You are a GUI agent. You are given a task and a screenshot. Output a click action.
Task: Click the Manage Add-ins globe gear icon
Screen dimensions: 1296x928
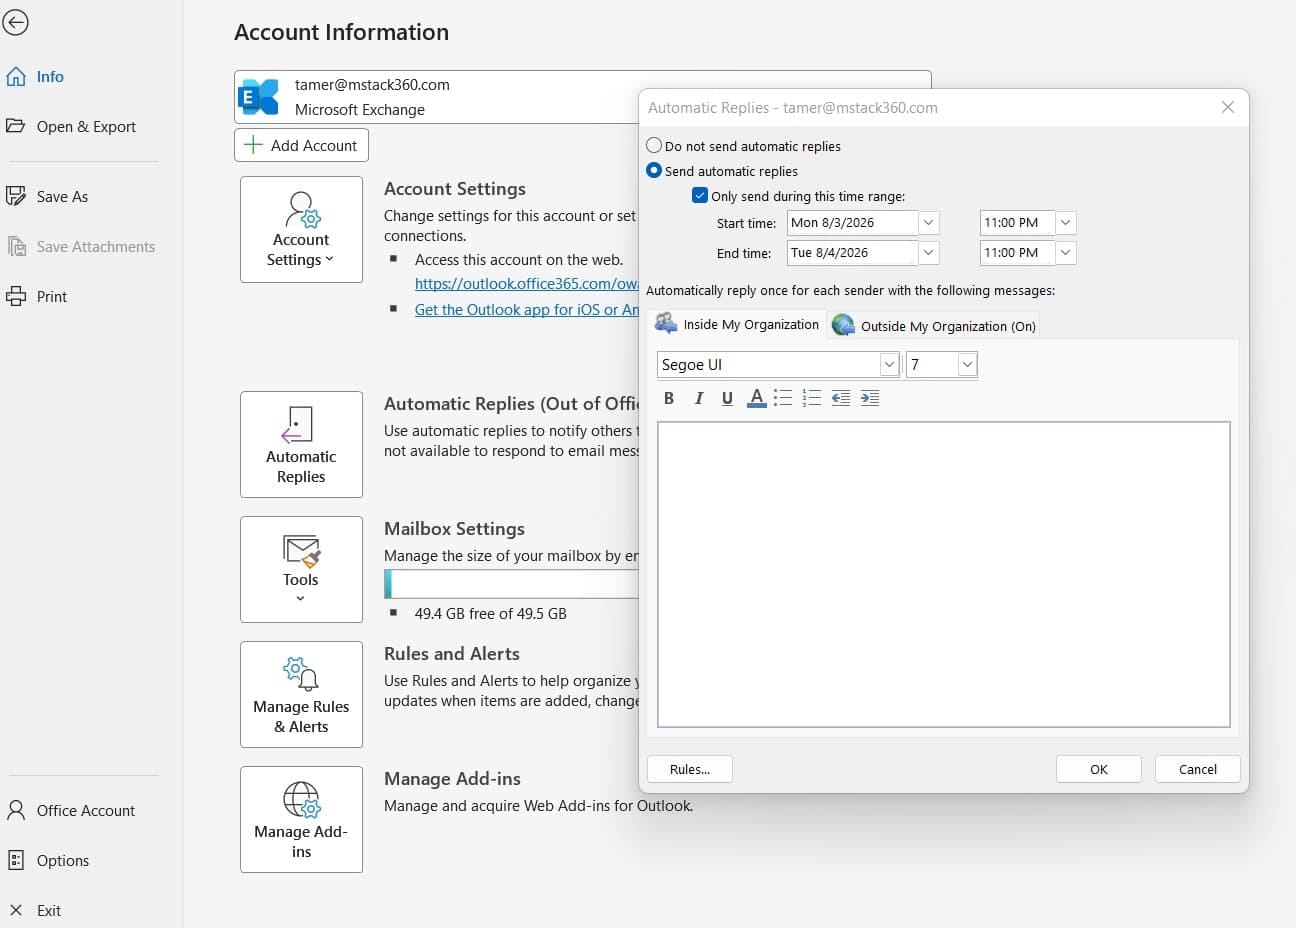tap(301, 800)
